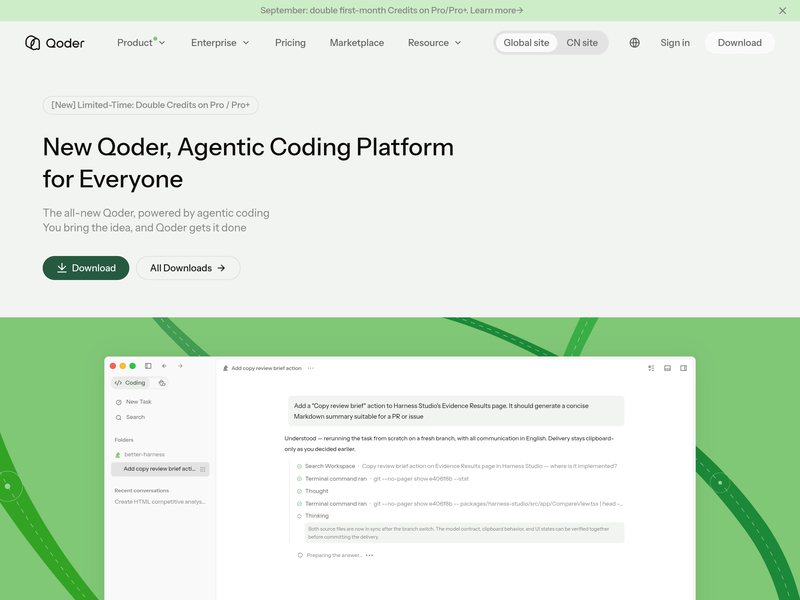Open All Downloads
Viewport: 800px width, 600px height.
click(188, 268)
